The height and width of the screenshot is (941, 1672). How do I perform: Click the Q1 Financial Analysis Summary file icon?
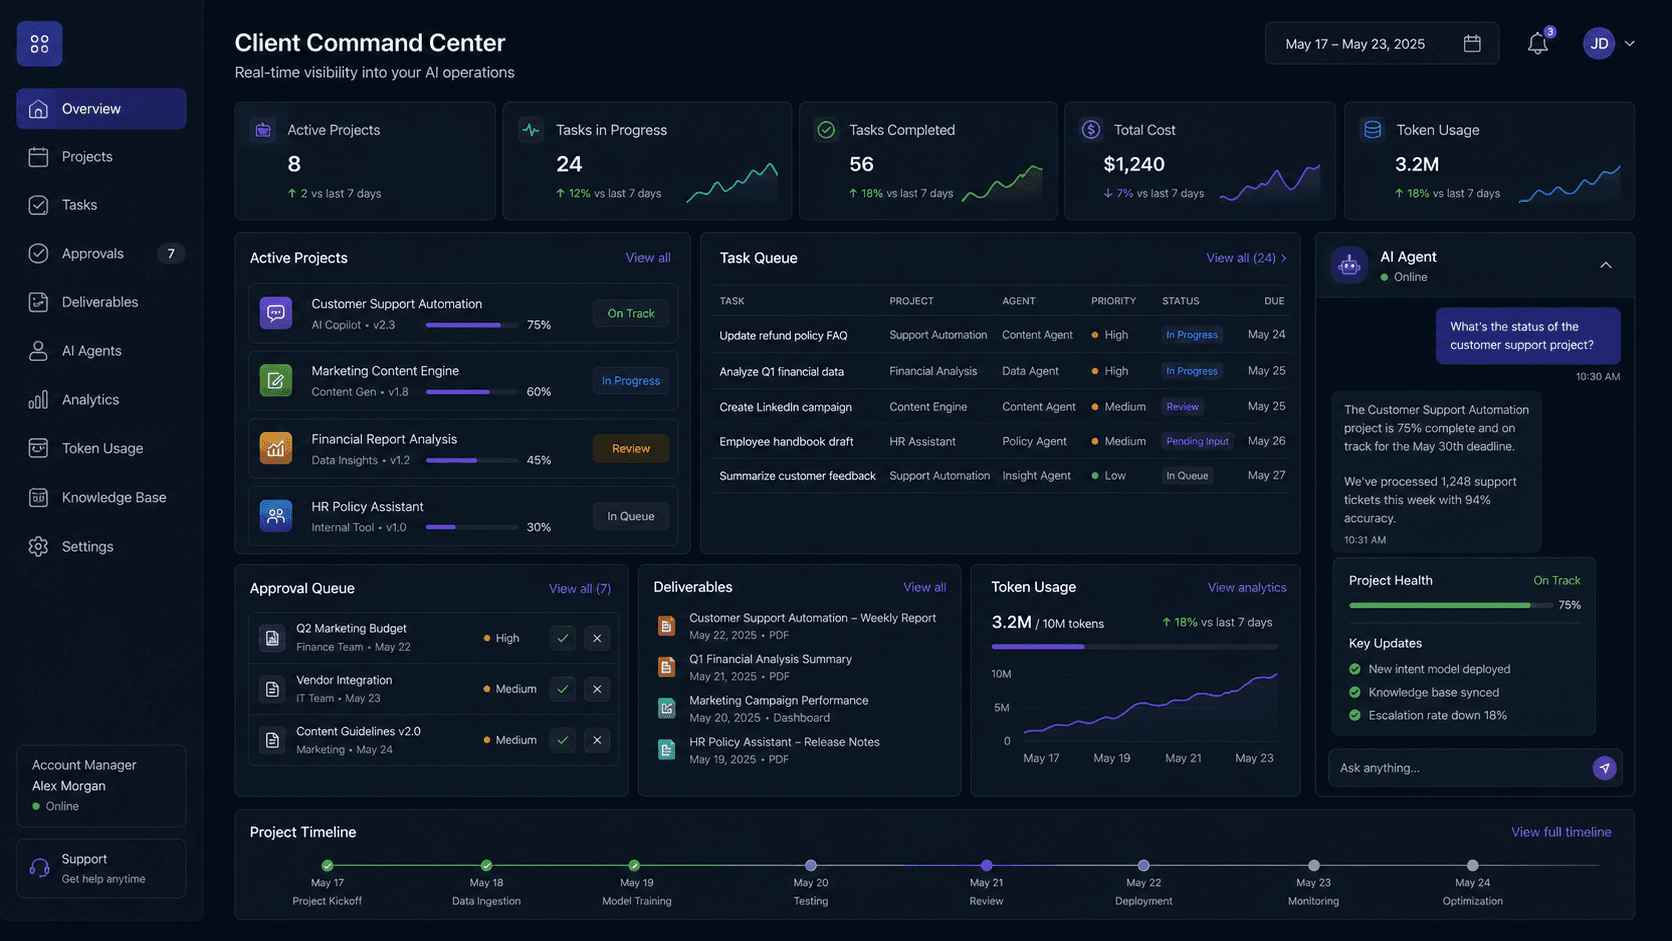pyautogui.click(x=666, y=667)
